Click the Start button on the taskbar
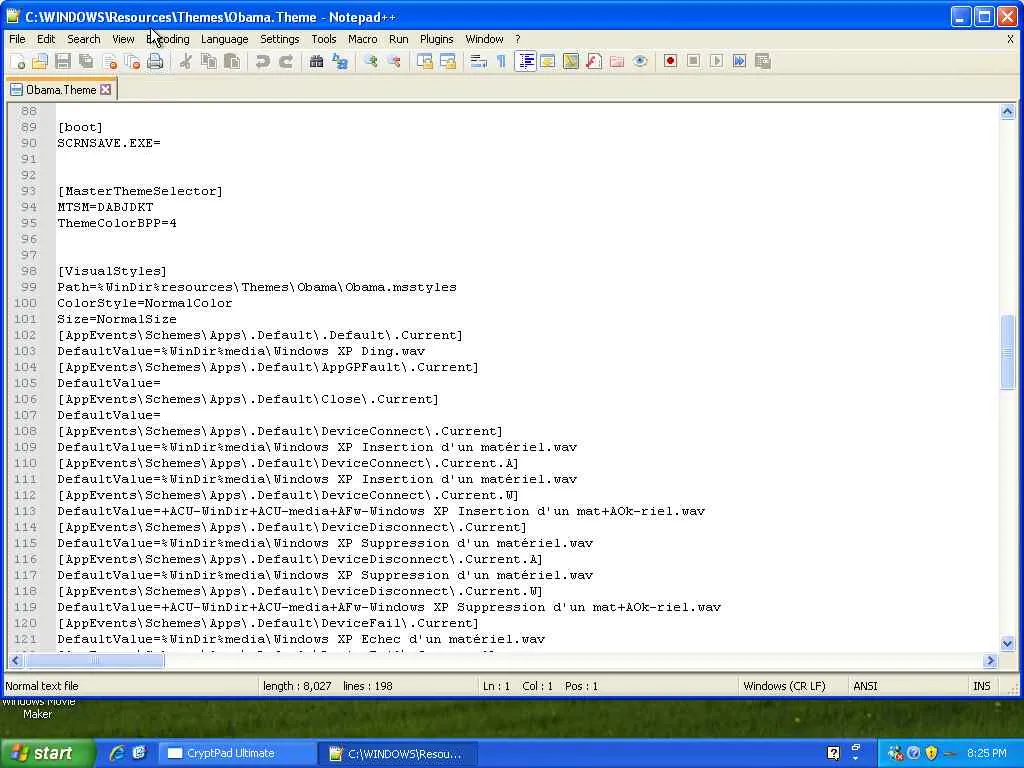The height and width of the screenshot is (768, 1024). 47,753
